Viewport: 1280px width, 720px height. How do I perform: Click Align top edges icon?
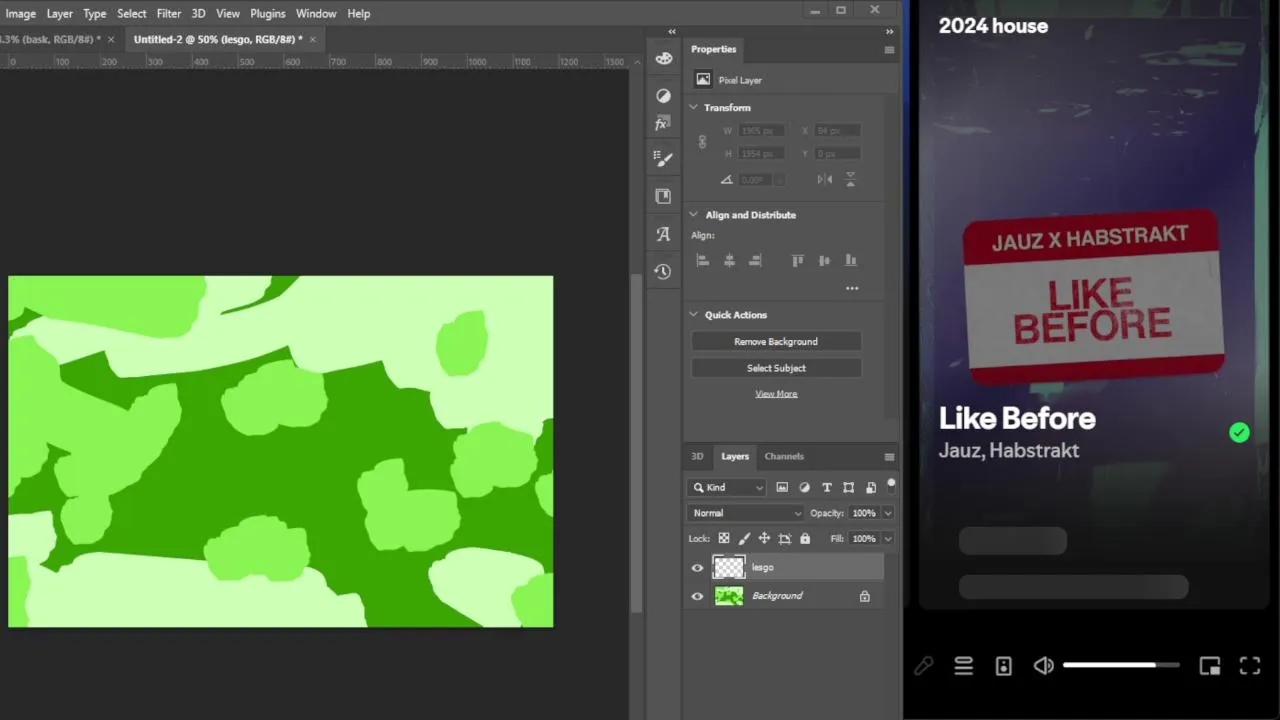tap(797, 260)
